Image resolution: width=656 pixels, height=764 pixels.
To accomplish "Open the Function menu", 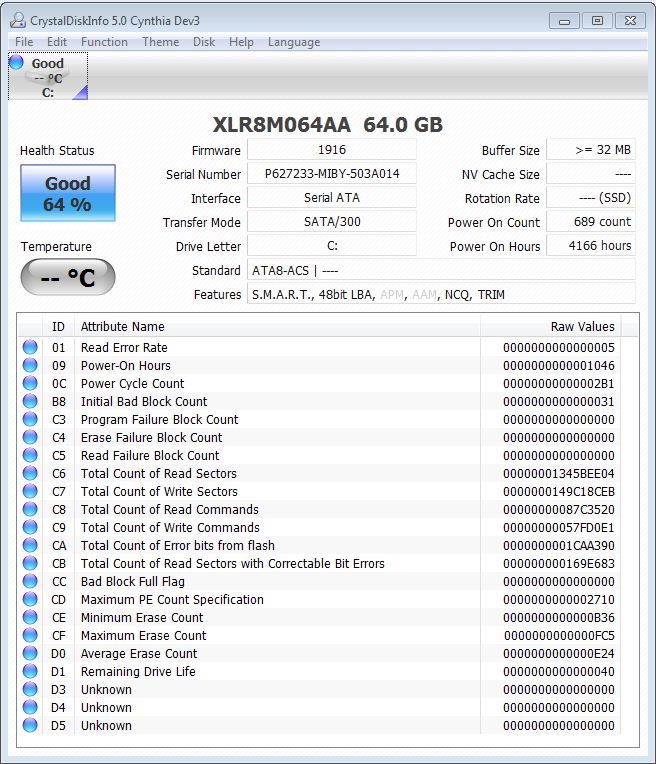I will pyautogui.click(x=104, y=42).
